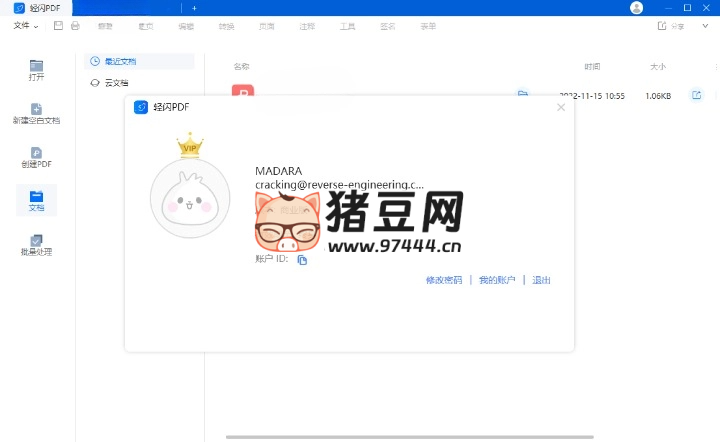
Task: Select the 文档 icon in sidebar
Action: click(x=36, y=201)
